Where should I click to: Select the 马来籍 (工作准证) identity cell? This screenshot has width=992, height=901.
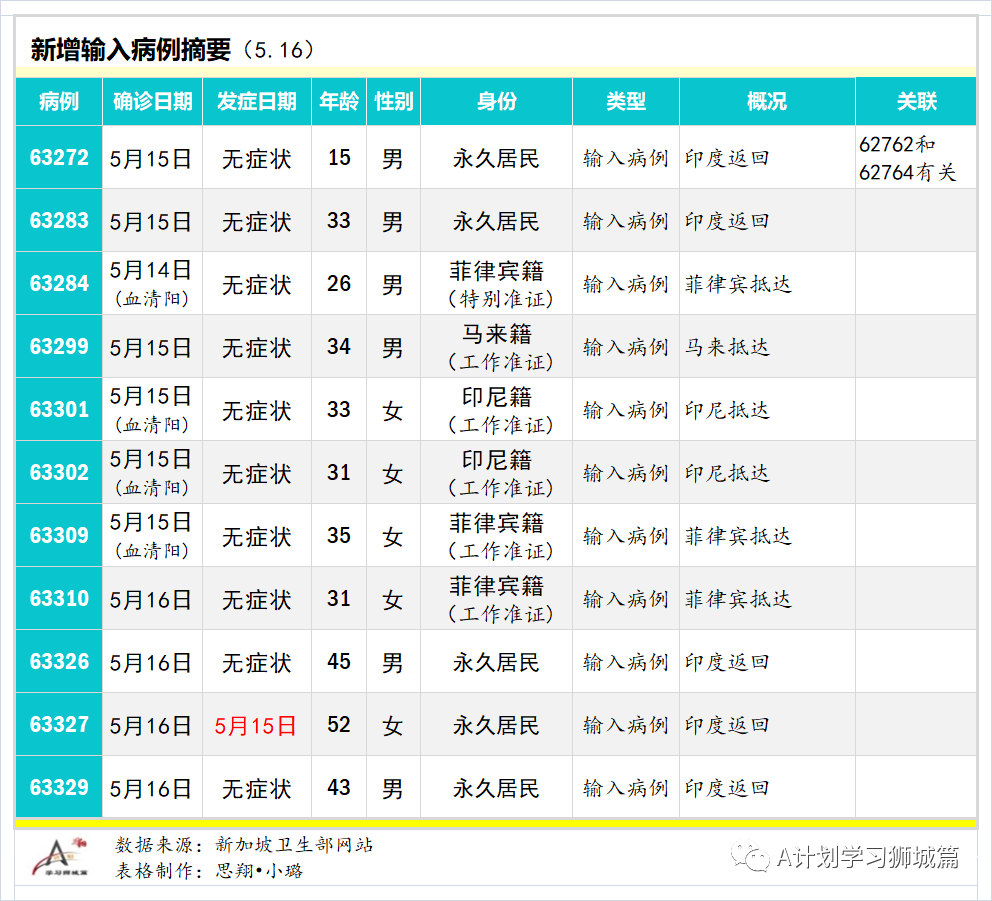click(x=496, y=347)
